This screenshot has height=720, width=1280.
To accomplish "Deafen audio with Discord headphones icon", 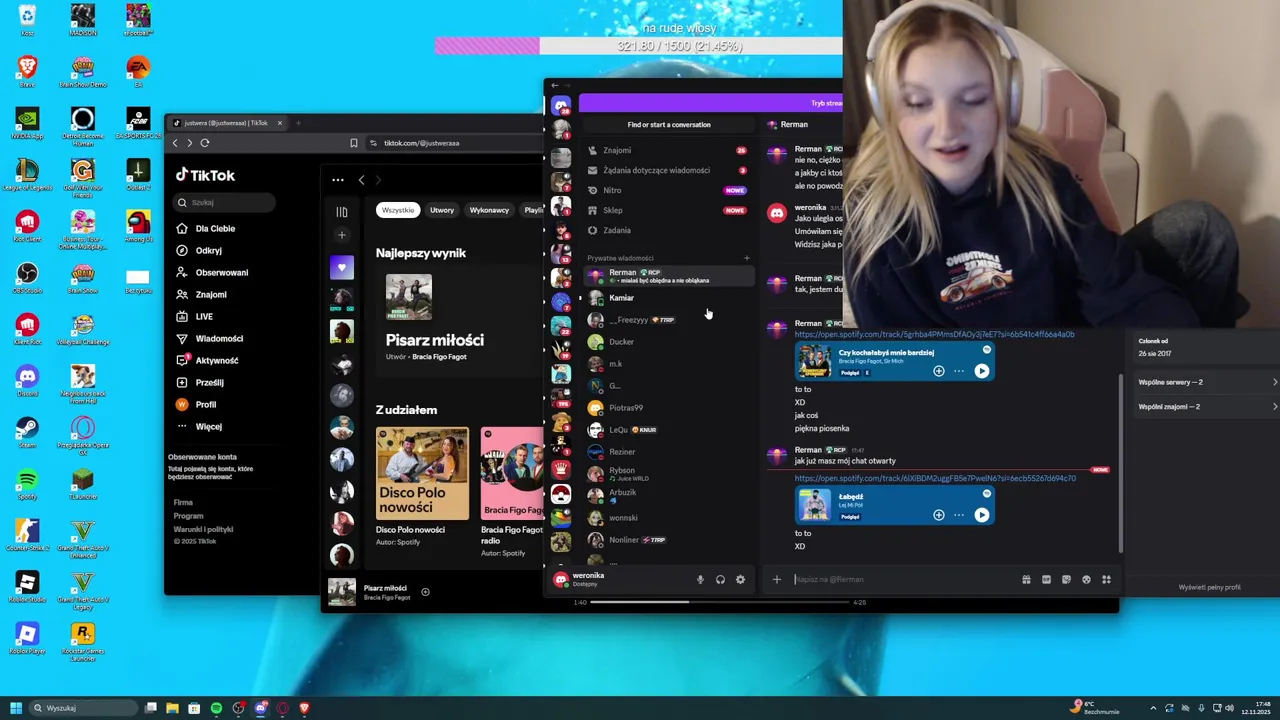I will [x=720, y=580].
